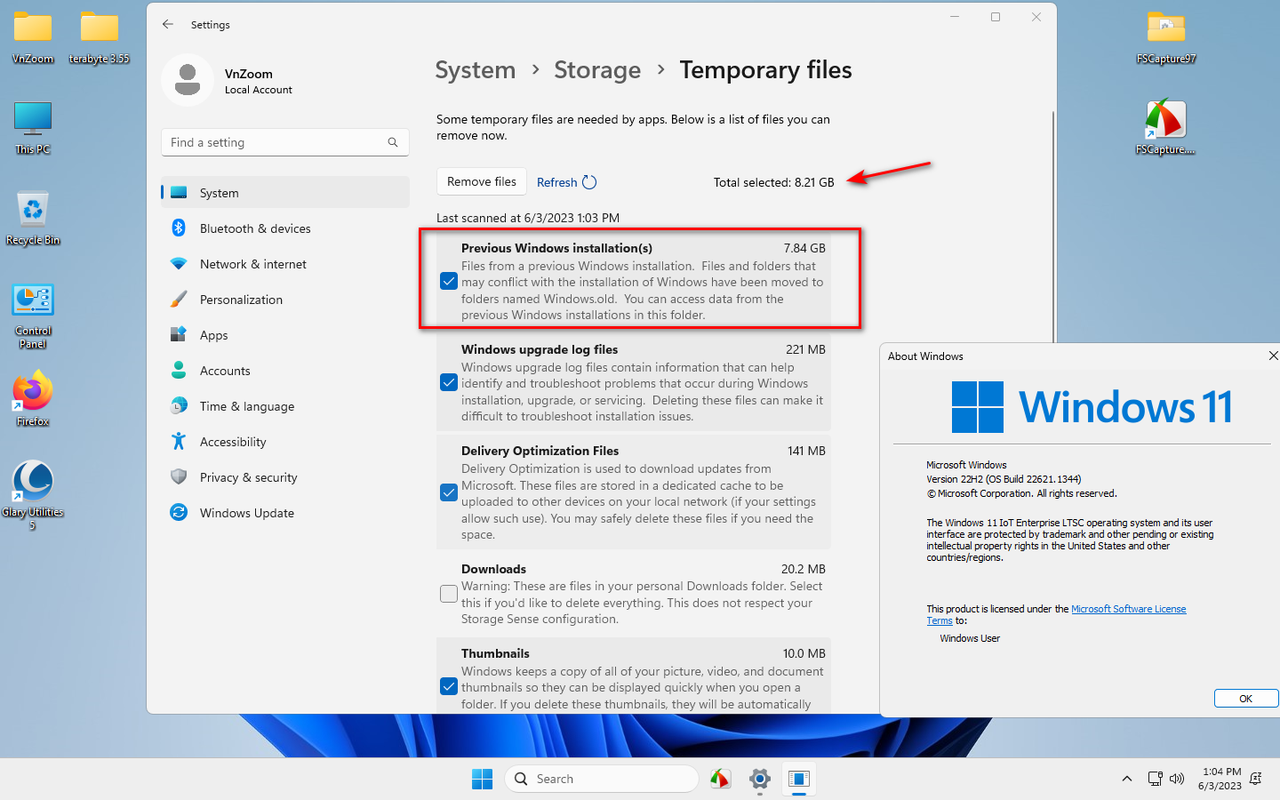Click OK in About Windows
This screenshot has width=1280, height=800.
1246,698
